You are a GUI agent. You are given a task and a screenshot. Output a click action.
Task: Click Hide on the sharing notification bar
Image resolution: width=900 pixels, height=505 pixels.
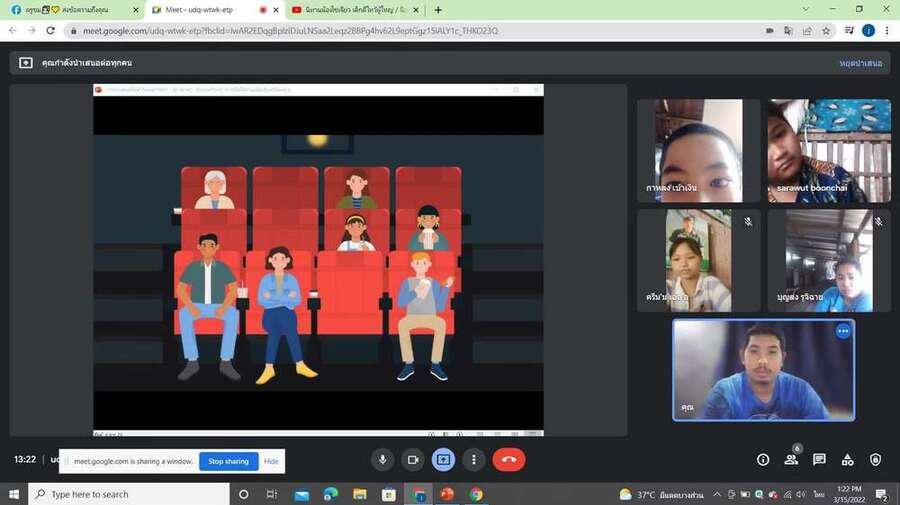point(271,461)
